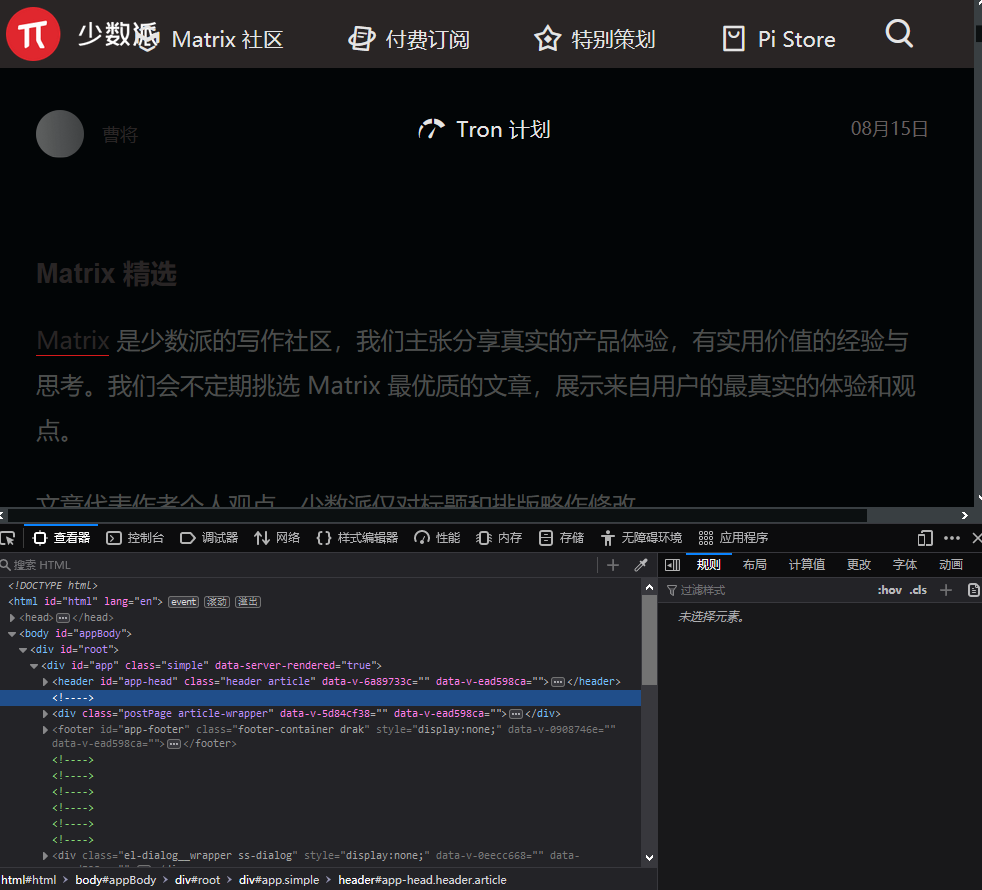This screenshot has height=890, width=982.
Task: Click div#root in the breadcrumb
Action: [x=197, y=880]
